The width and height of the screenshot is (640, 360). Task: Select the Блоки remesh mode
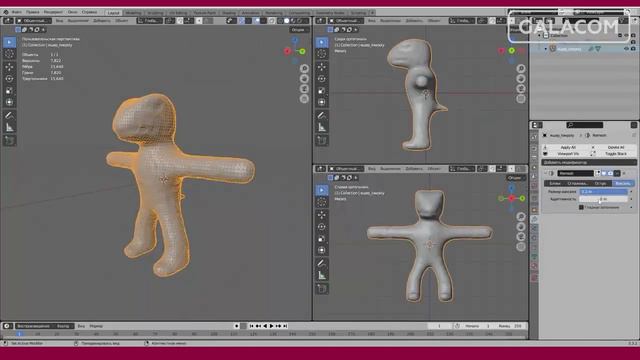[555, 183]
